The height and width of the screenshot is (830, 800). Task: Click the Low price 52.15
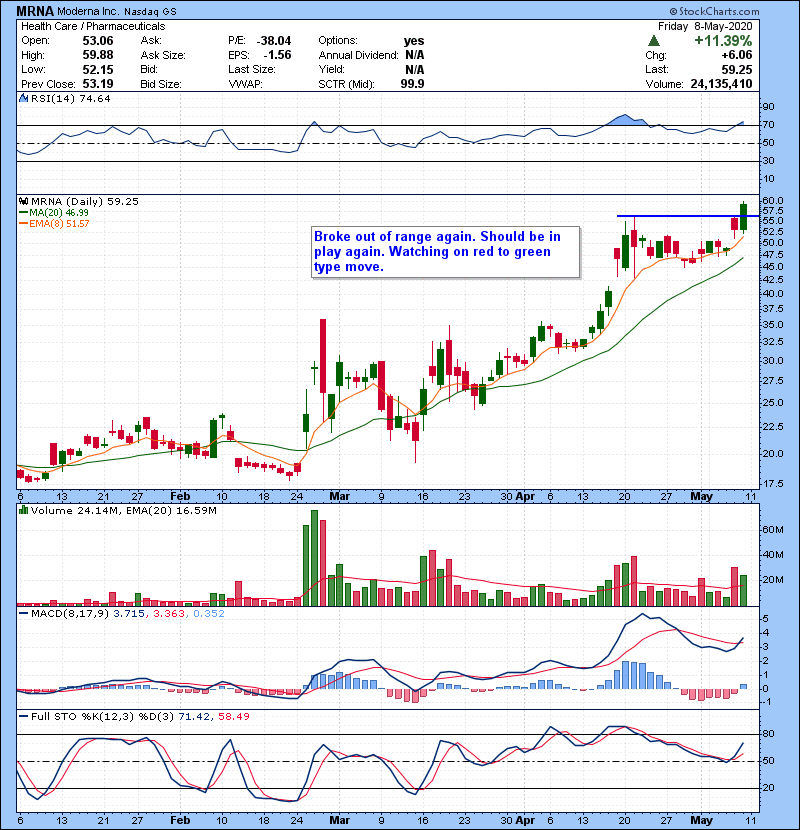98,69
